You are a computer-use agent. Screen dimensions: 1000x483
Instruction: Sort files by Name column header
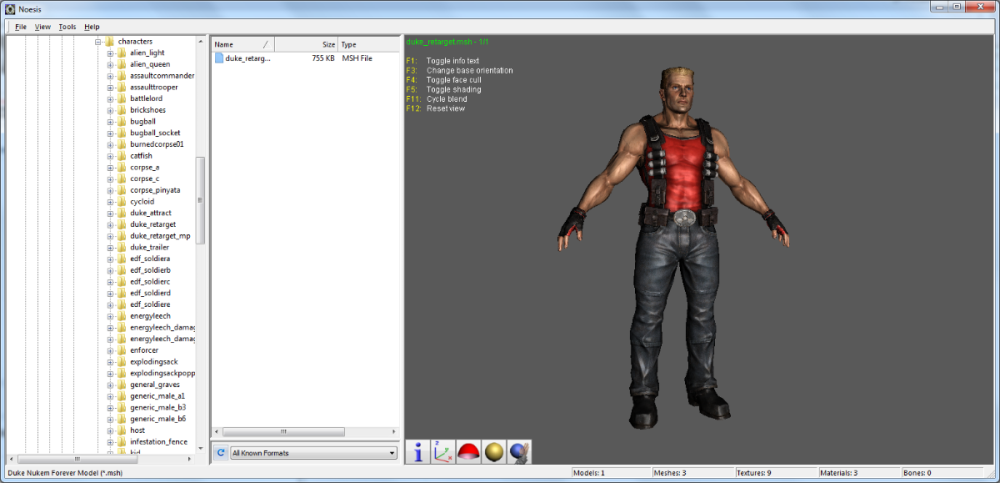point(240,45)
